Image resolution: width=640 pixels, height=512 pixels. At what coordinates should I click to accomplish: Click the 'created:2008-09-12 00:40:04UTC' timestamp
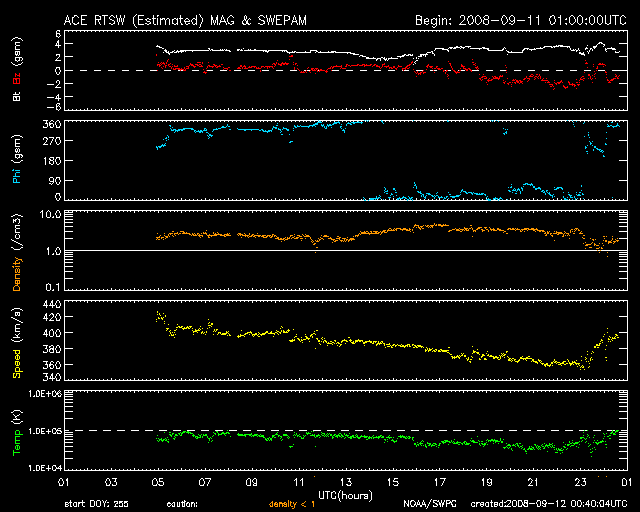pos(549,504)
